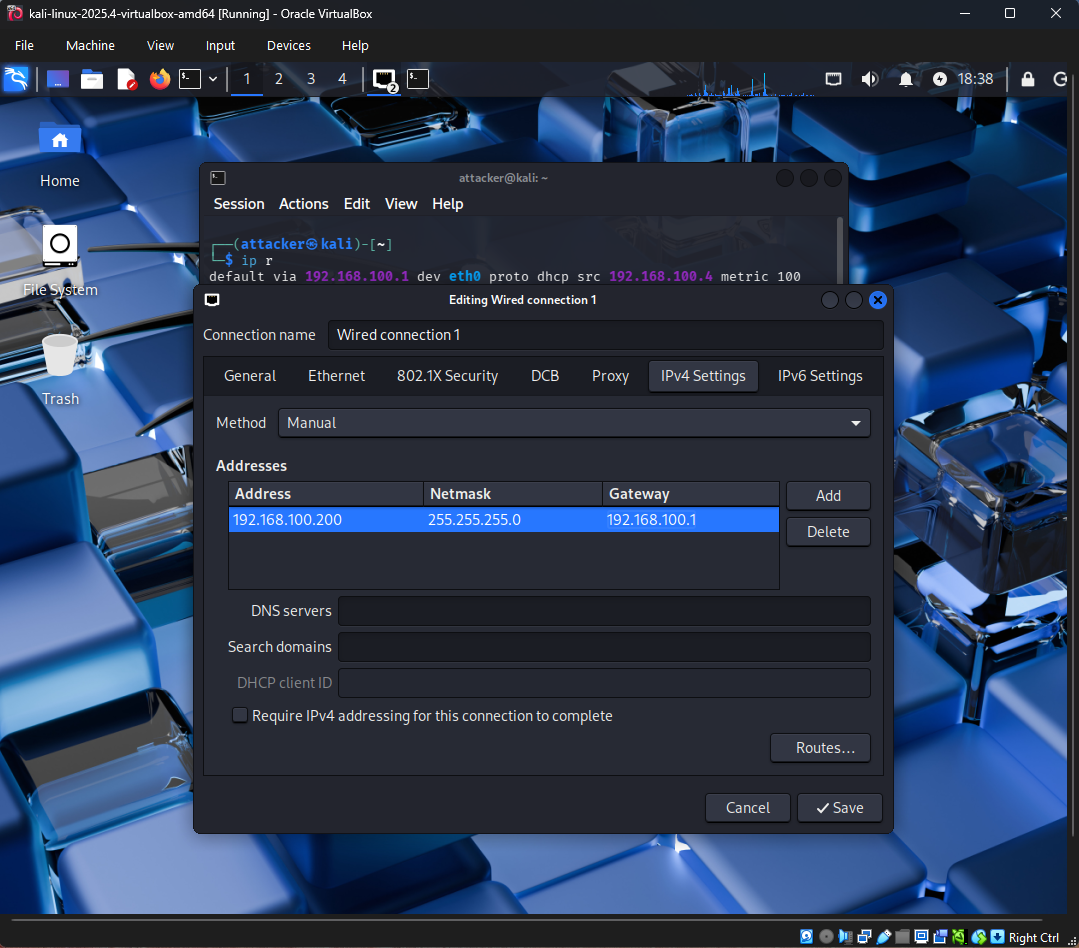Image resolution: width=1079 pixels, height=948 pixels.
Task: Open the Method dropdown in IPv4 Settings
Action: (574, 422)
